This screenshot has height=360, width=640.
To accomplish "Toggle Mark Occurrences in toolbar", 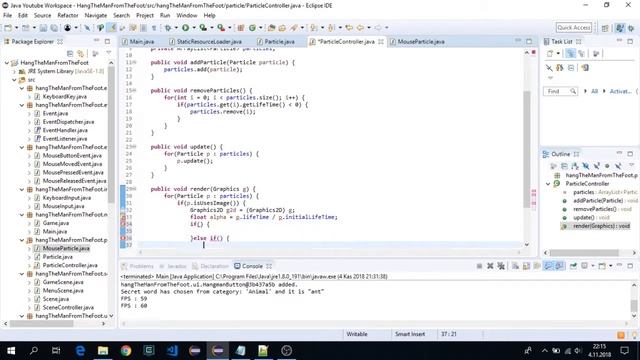I will pyautogui.click(x=111, y=27).
